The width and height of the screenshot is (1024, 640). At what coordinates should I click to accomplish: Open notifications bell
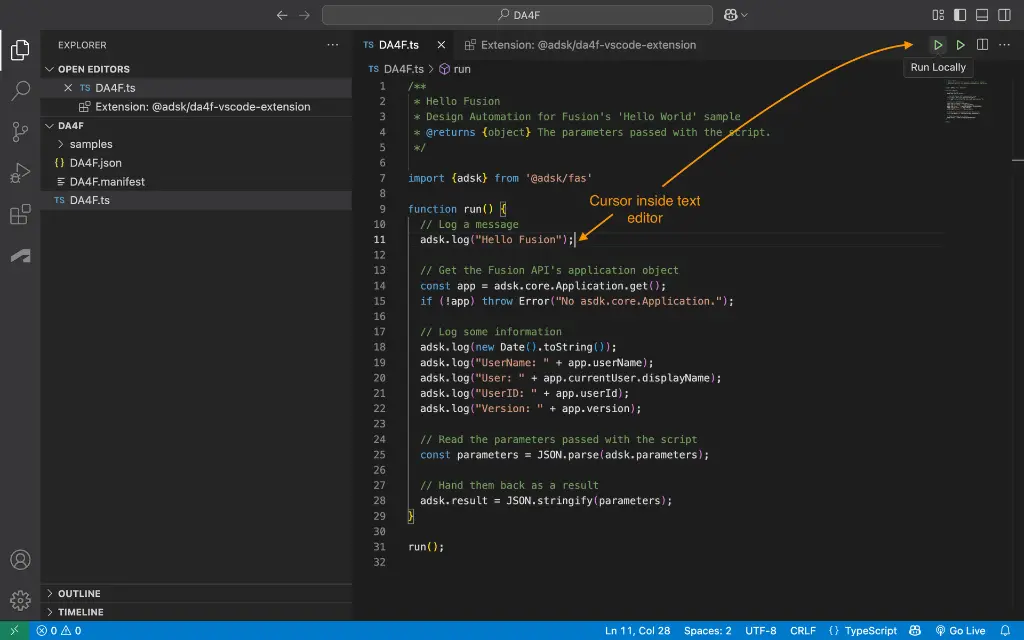pyautogui.click(x=1005, y=631)
